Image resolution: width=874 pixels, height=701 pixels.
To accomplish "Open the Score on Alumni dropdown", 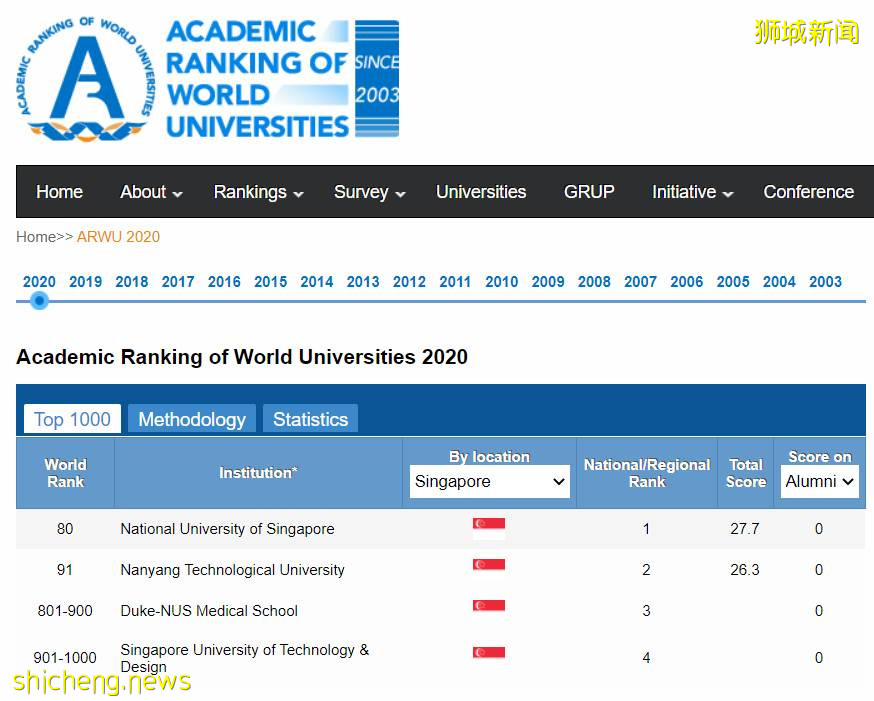I will pos(820,482).
